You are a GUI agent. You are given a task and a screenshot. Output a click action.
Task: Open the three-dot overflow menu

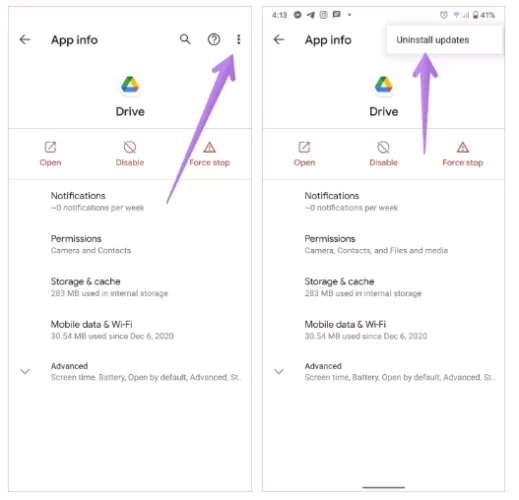tap(238, 40)
